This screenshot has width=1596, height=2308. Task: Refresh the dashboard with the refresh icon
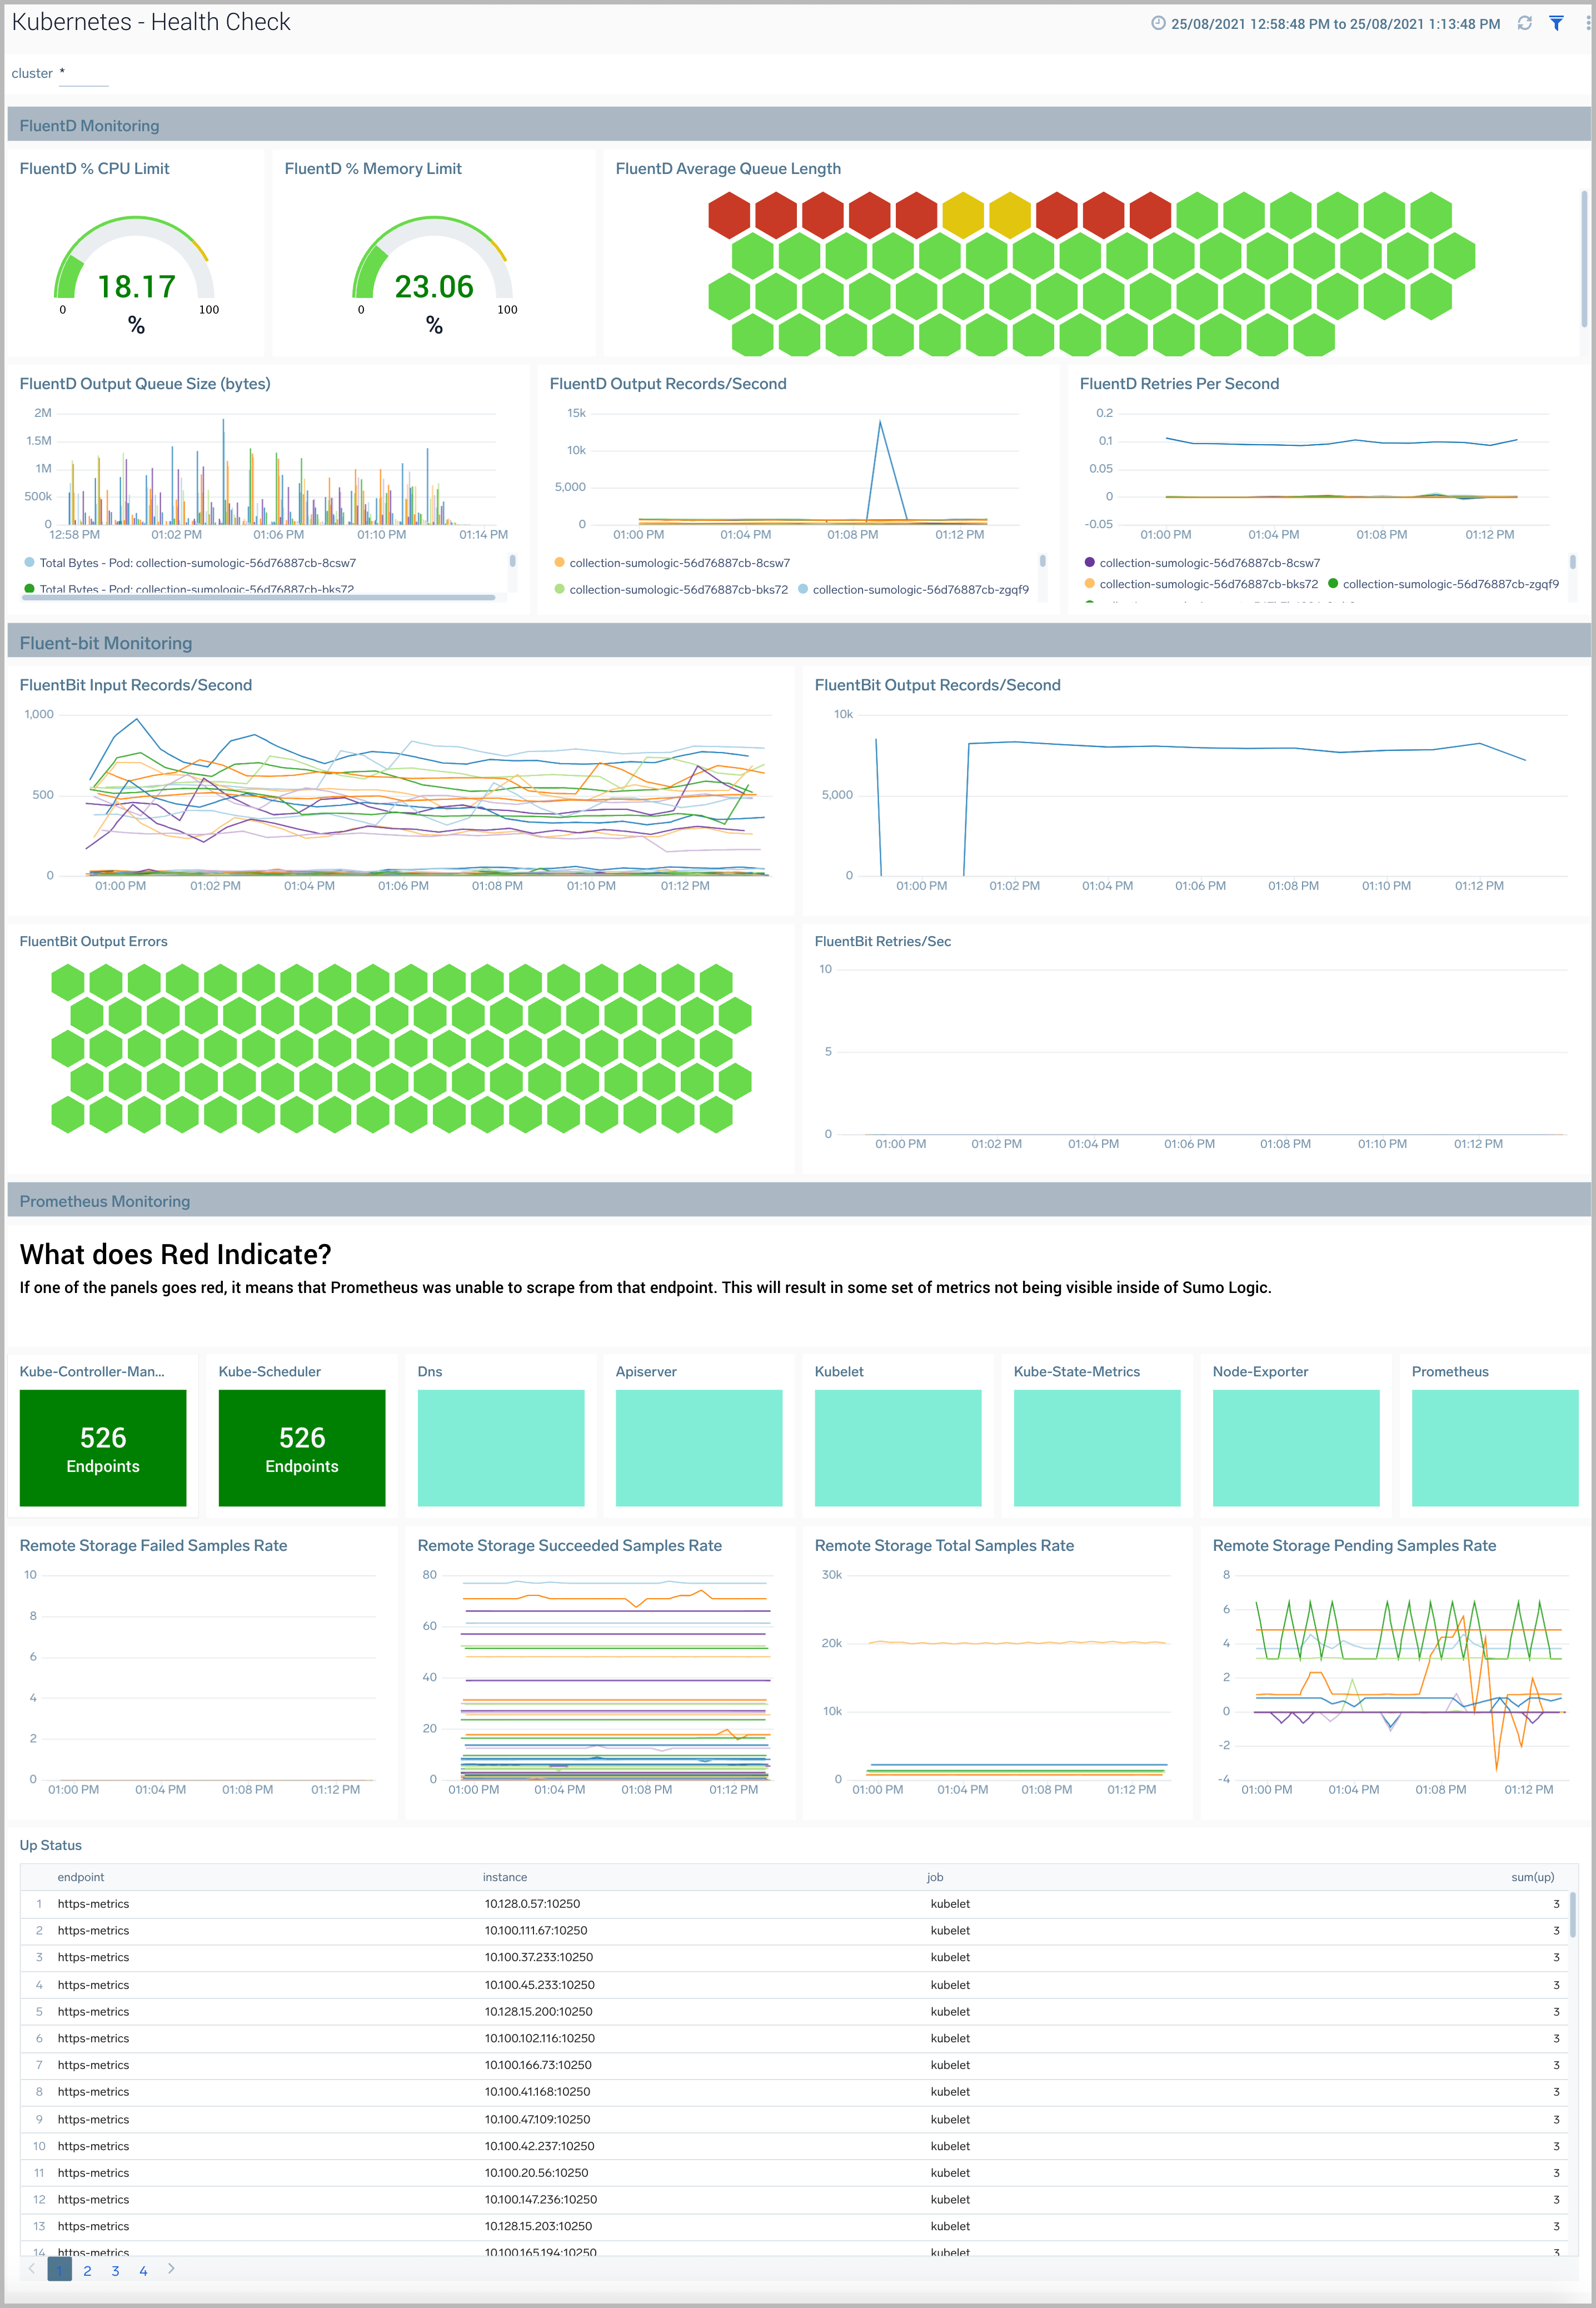coord(1524,23)
